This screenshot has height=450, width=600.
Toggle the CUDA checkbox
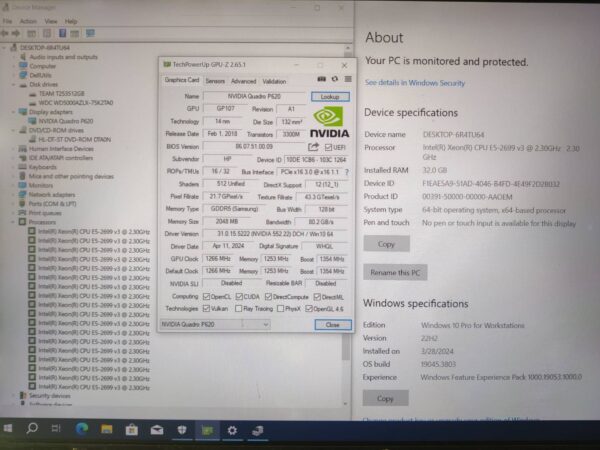(239, 297)
